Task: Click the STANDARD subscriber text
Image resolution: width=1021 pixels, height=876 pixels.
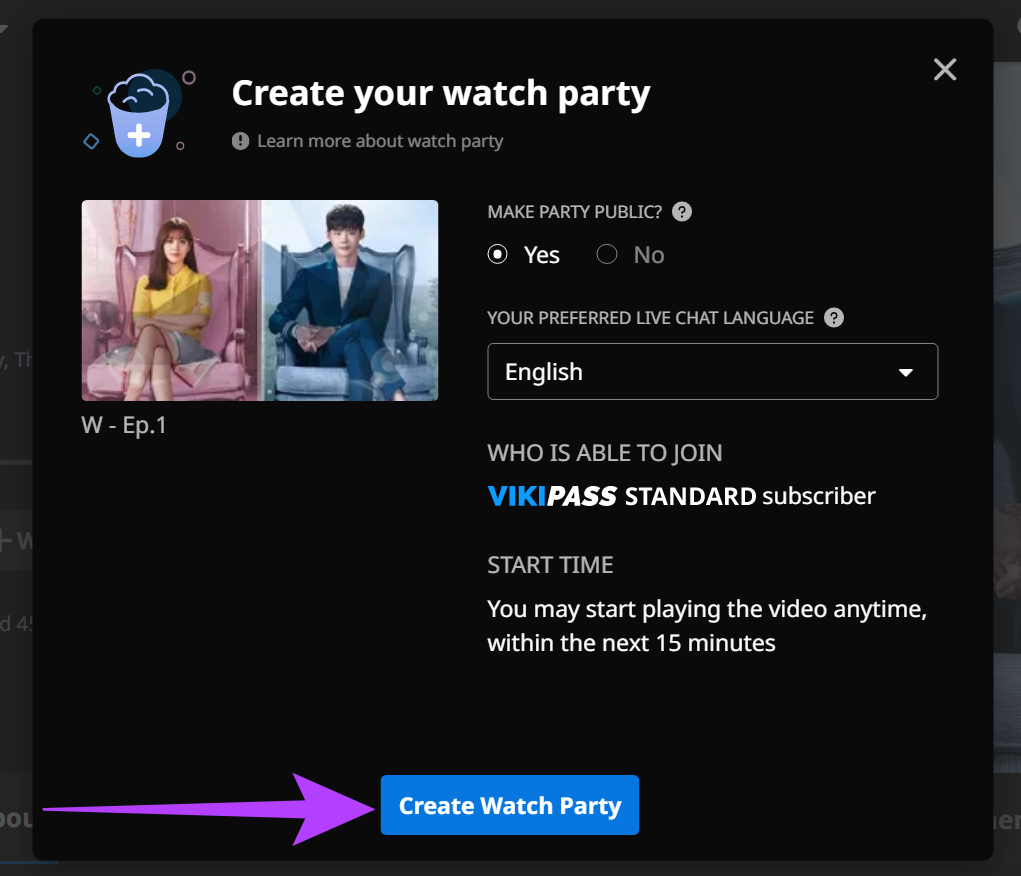Action: pyautogui.click(x=750, y=496)
